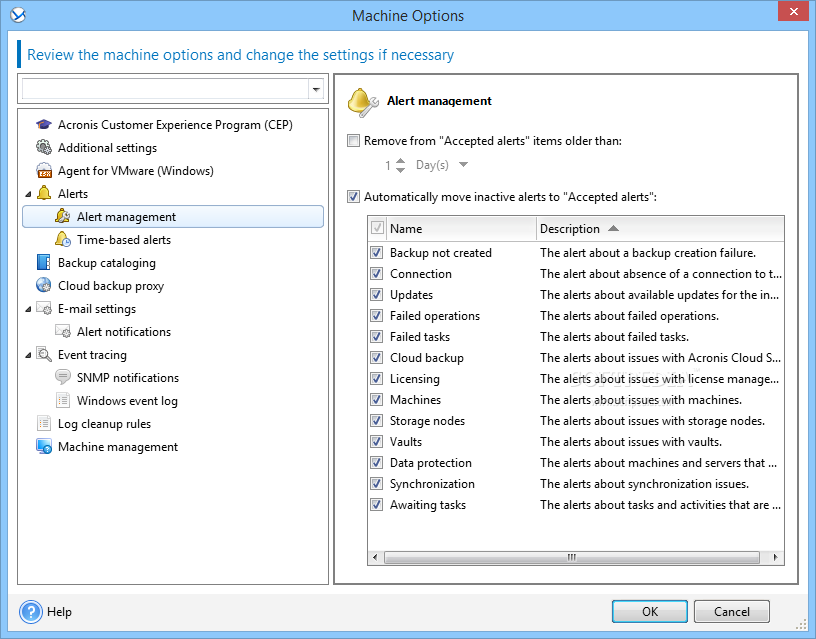816x639 pixels.
Task: Select Machine management tree item
Action: point(118,446)
